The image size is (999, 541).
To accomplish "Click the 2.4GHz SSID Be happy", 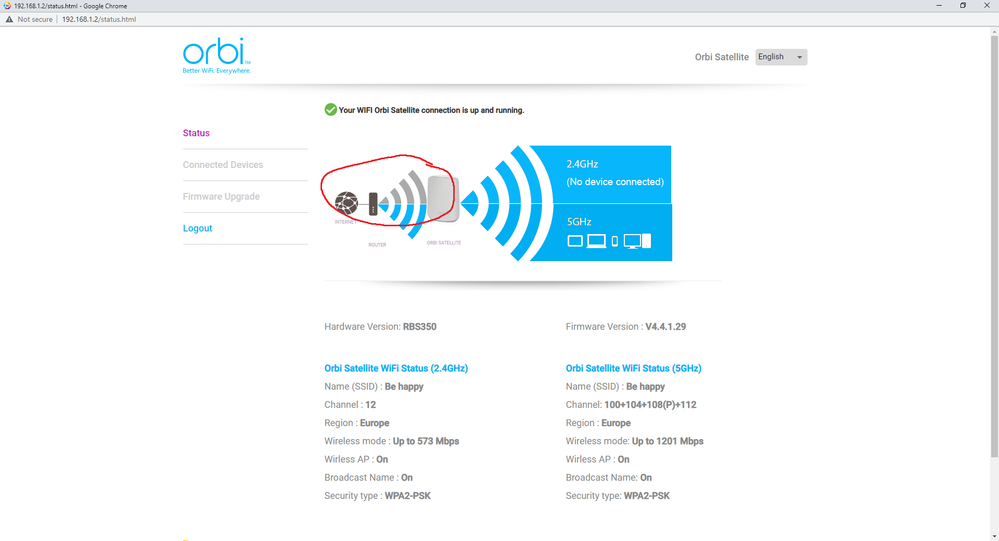I will [404, 387].
